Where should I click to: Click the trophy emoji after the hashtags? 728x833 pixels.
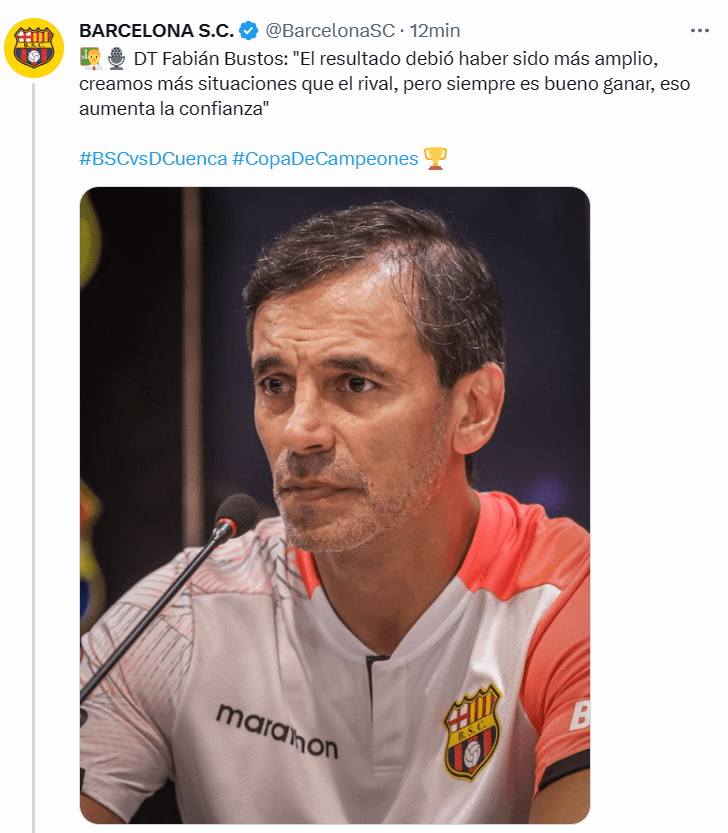[435, 158]
